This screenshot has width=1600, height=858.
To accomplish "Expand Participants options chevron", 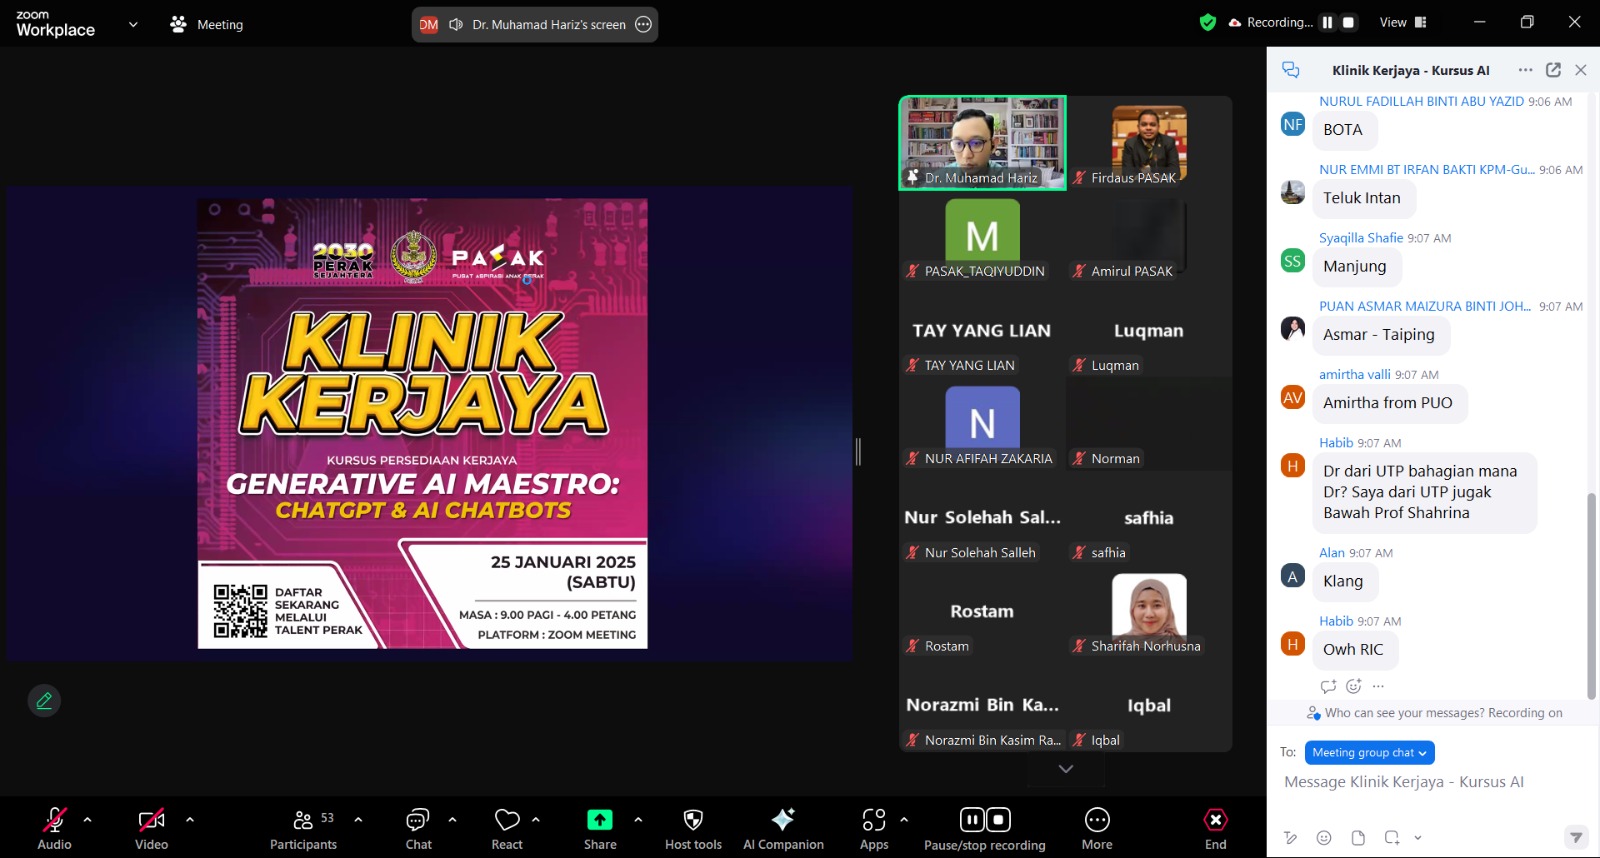I will point(358,819).
